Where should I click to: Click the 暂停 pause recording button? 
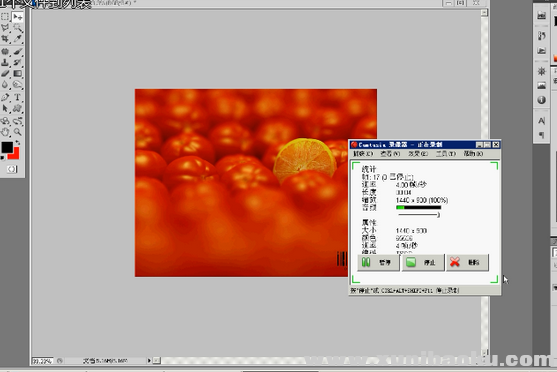pyautogui.click(x=378, y=263)
